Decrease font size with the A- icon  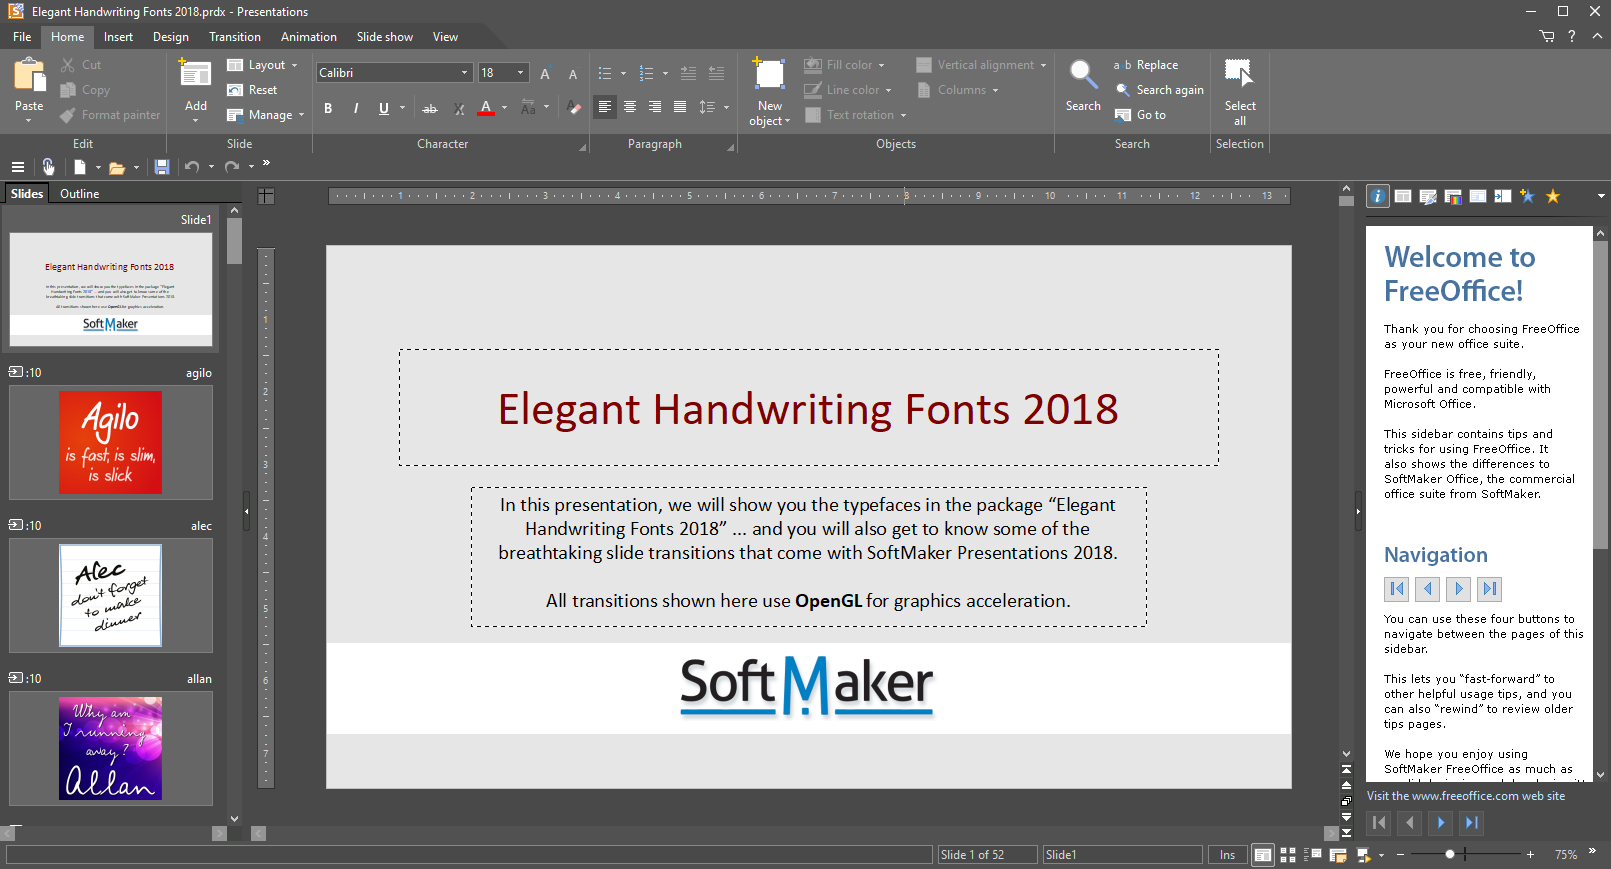click(572, 73)
